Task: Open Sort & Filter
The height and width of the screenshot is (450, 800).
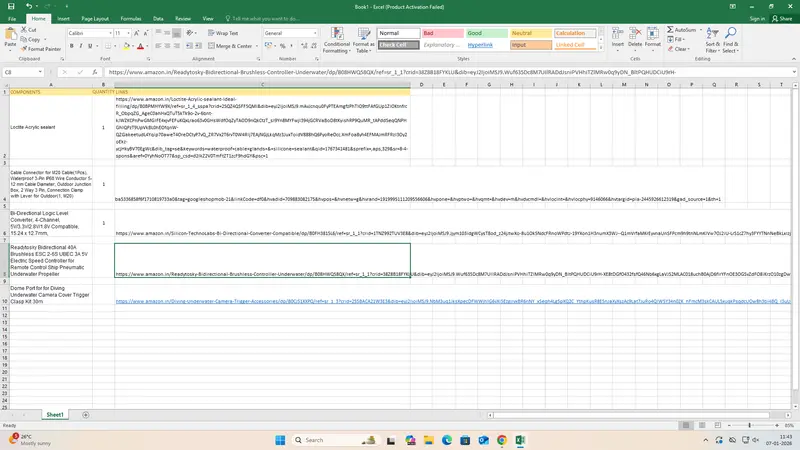Action: click(x=712, y=40)
